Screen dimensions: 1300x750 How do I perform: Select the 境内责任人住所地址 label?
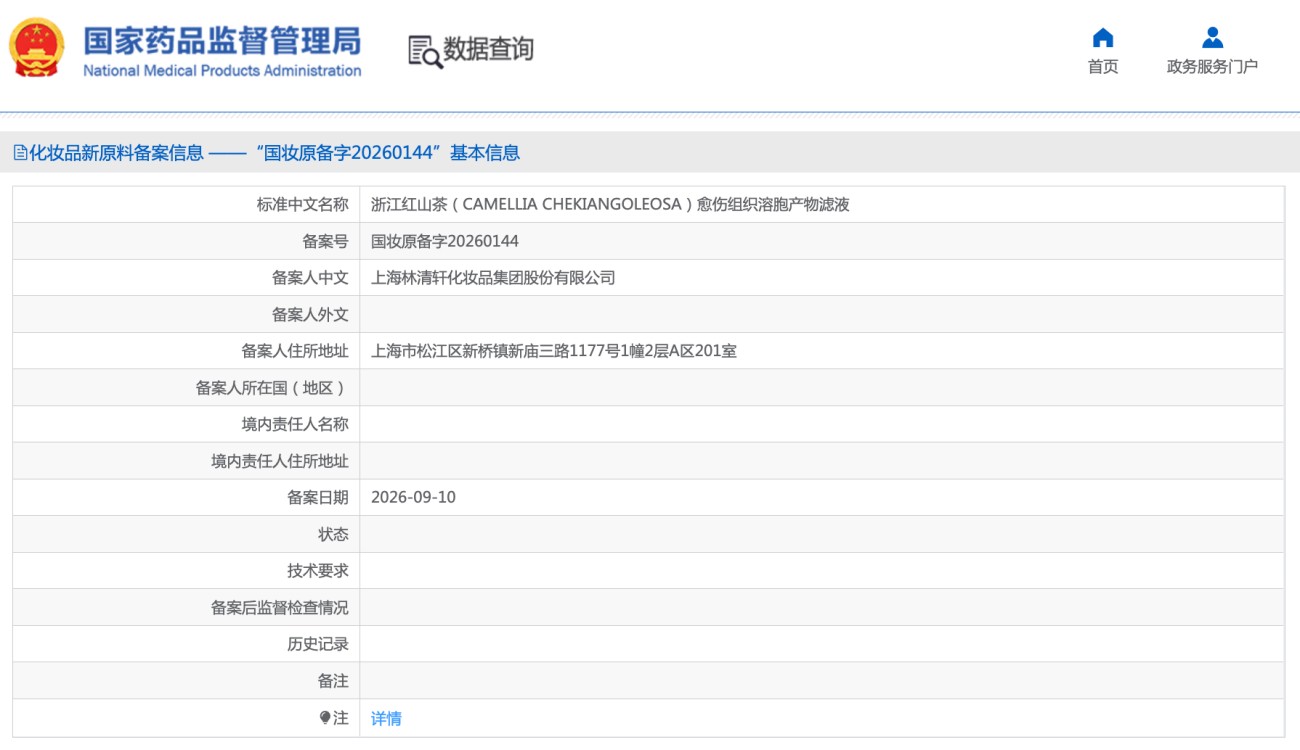coord(280,461)
